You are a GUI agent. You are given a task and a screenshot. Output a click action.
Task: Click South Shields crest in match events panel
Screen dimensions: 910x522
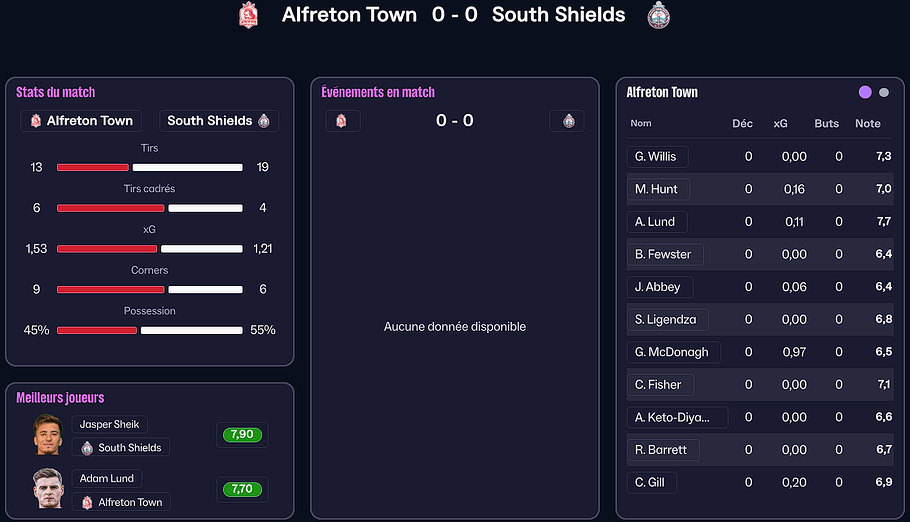(x=568, y=121)
